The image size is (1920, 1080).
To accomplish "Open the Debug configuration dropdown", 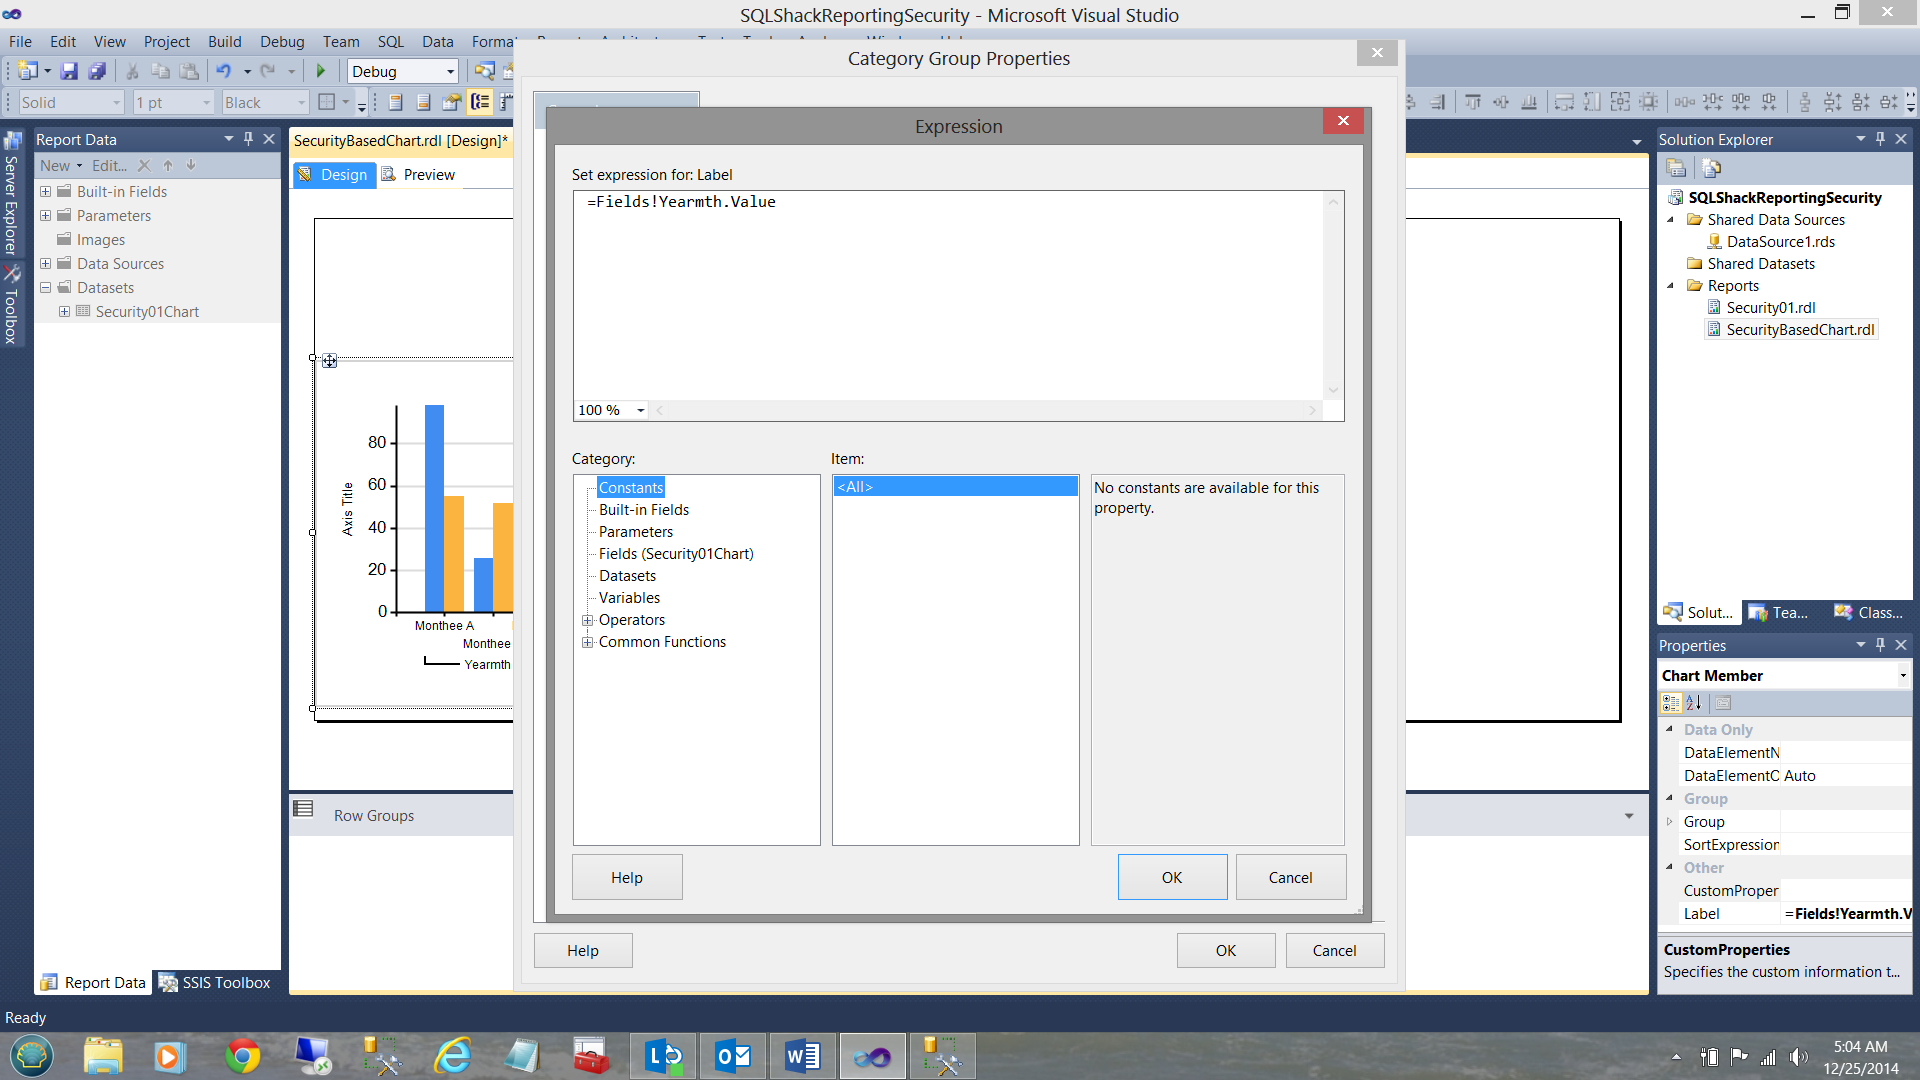I will [x=450, y=71].
